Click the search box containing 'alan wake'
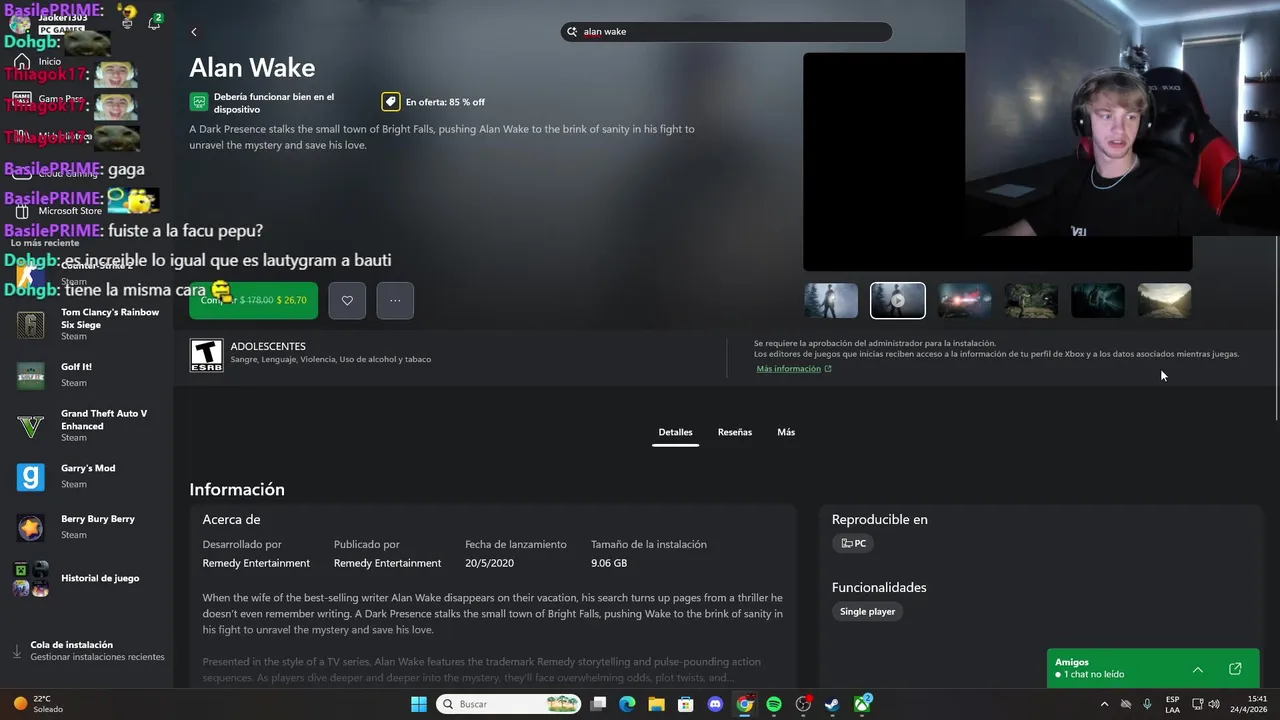 click(726, 32)
